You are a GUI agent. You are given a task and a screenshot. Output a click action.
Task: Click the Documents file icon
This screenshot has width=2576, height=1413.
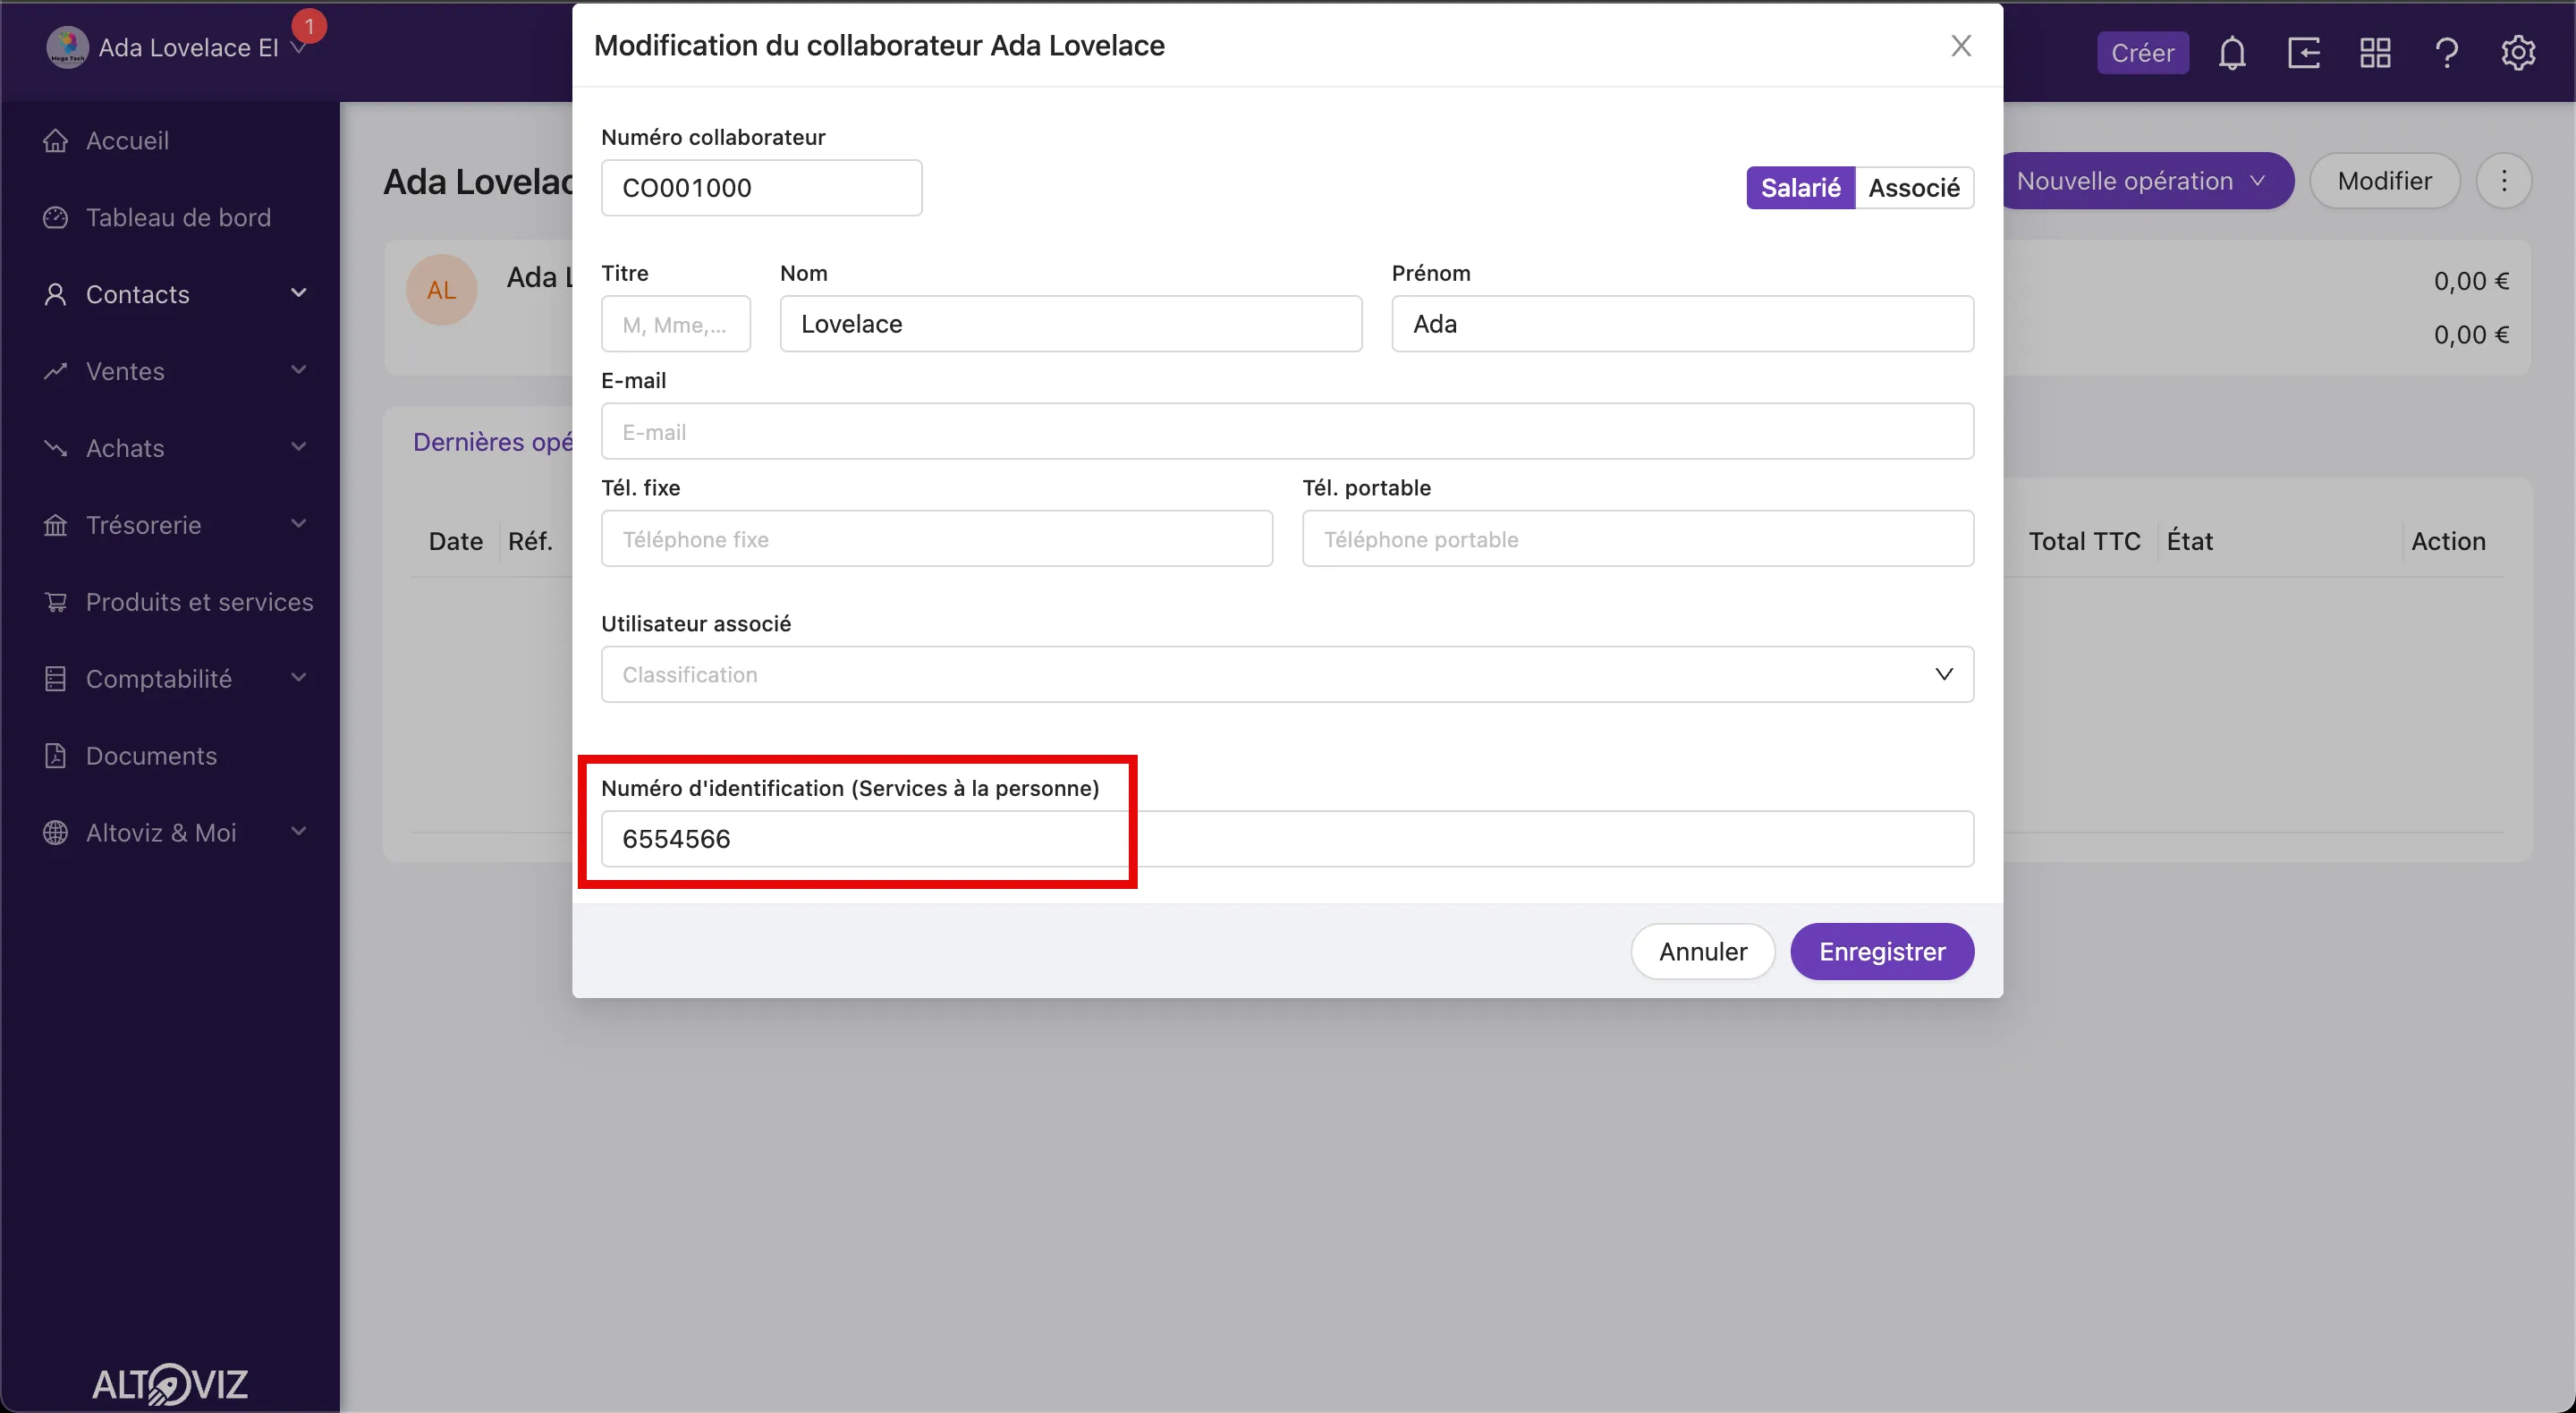click(x=56, y=756)
